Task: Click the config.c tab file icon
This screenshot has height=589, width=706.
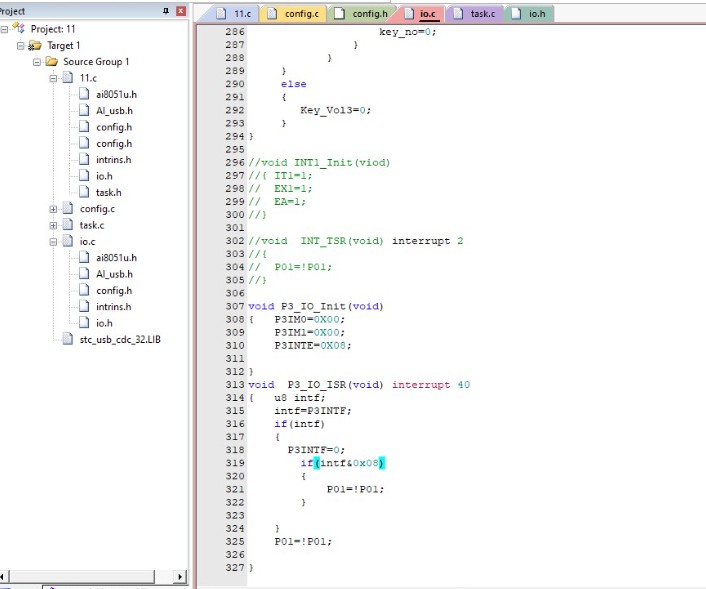Action: coord(272,14)
